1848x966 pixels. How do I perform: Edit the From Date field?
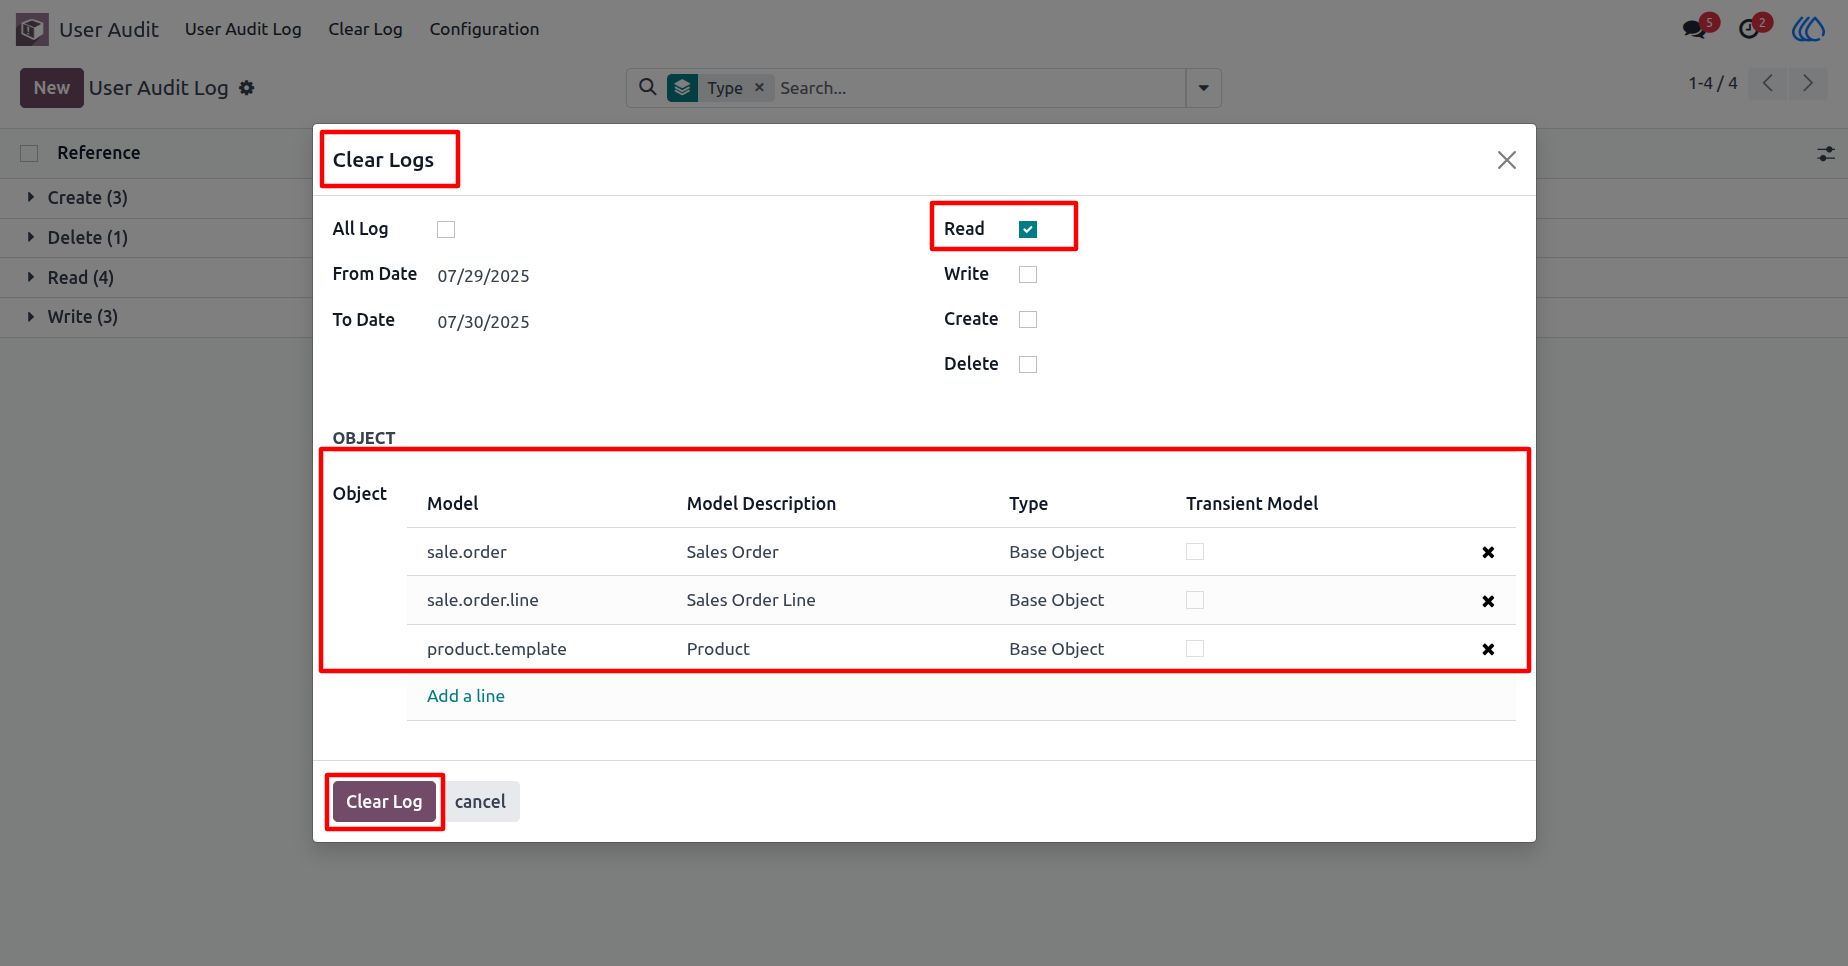coord(483,276)
